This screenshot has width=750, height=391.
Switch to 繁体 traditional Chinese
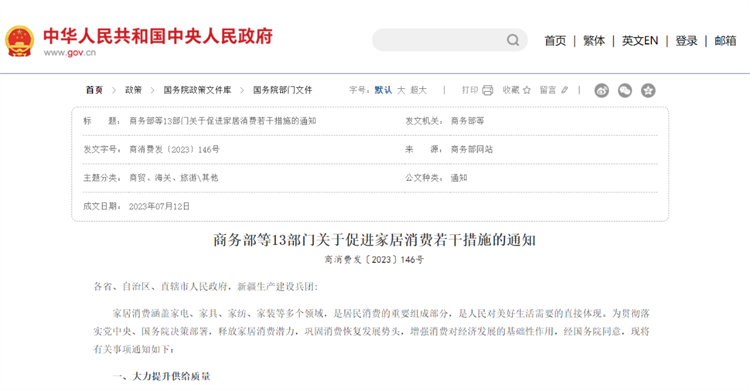click(x=594, y=41)
